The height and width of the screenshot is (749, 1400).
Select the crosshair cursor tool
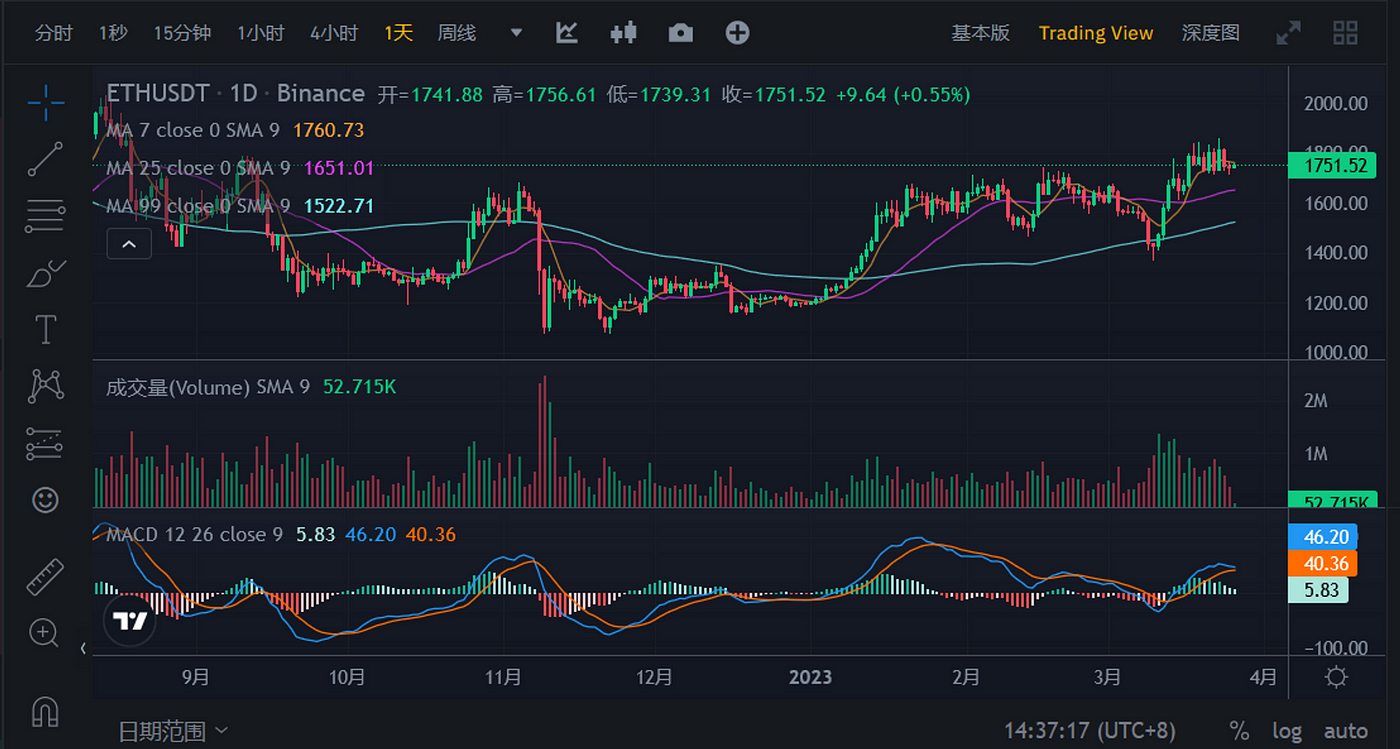pyautogui.click(x=45, y=103)
